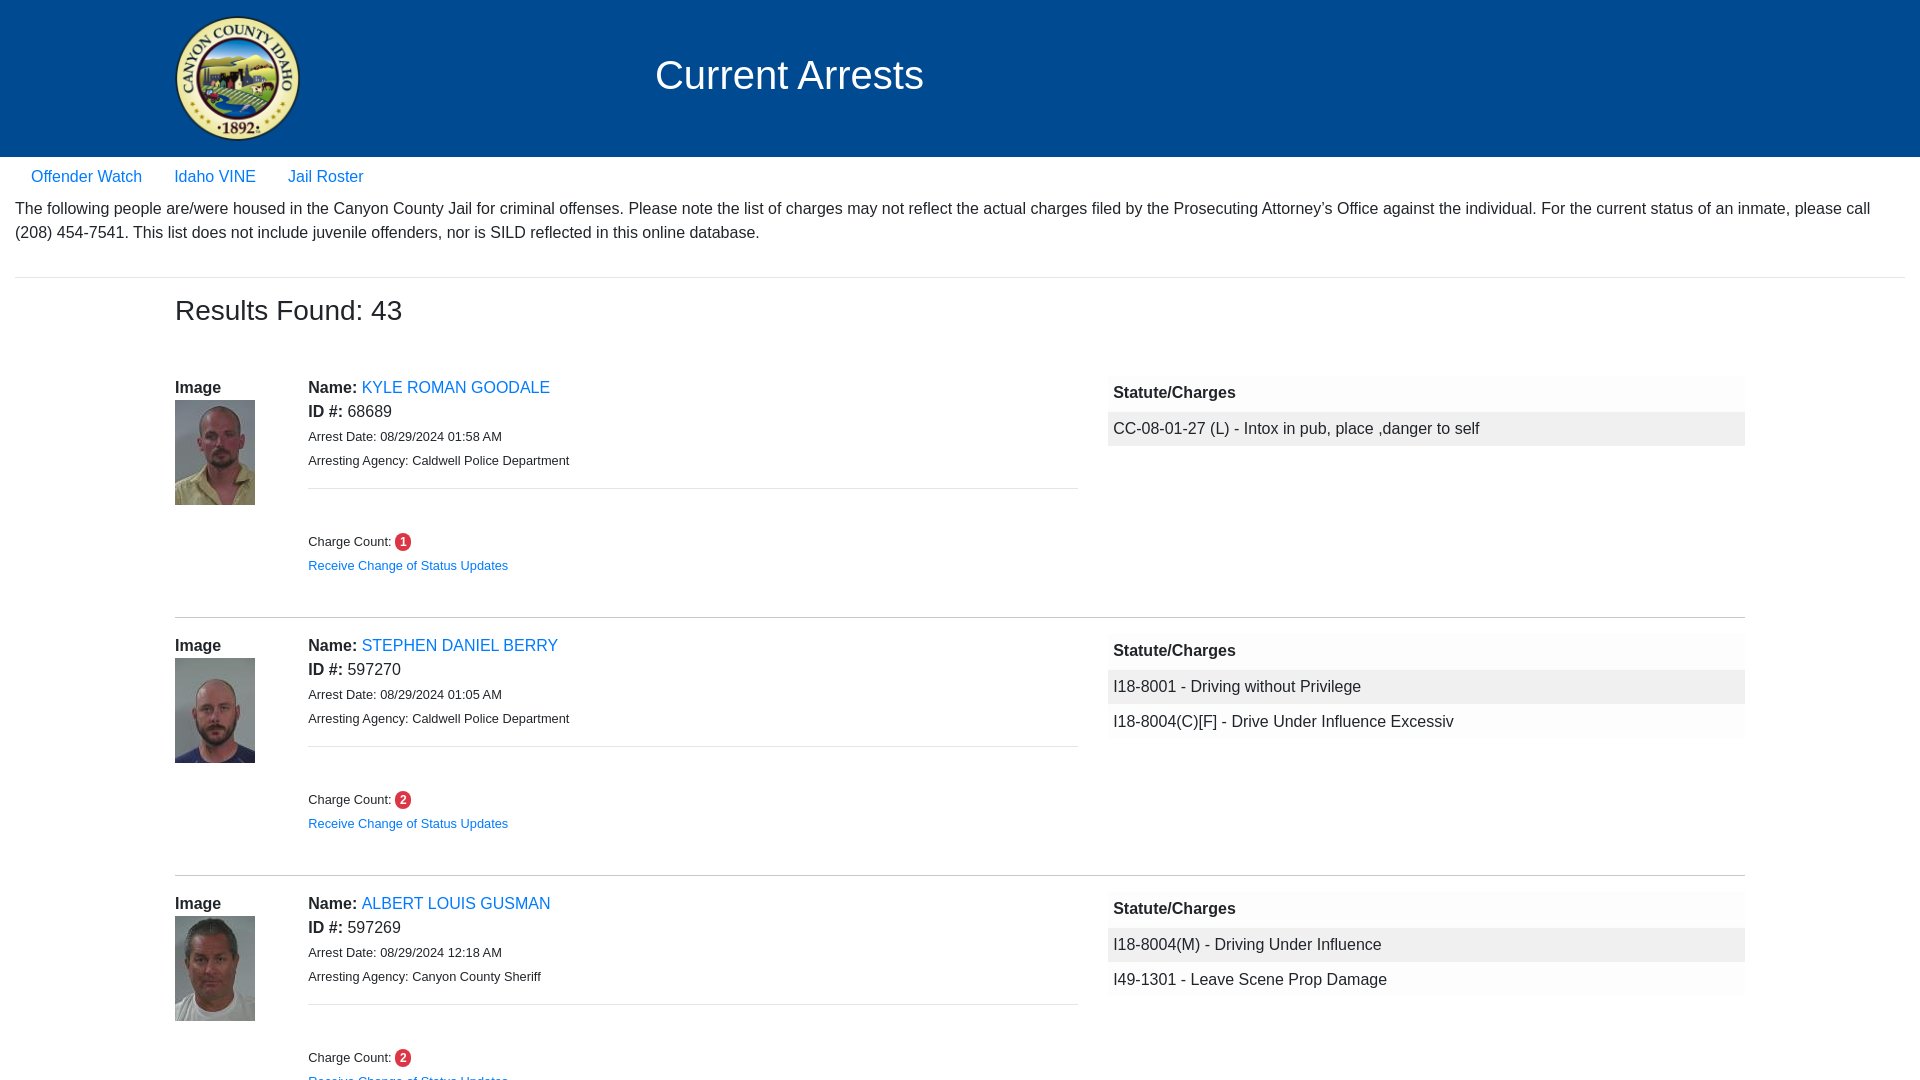
Task: Receive status updates for Kyle Goodale
Action: pyautogui.click(x=408, y=566)
